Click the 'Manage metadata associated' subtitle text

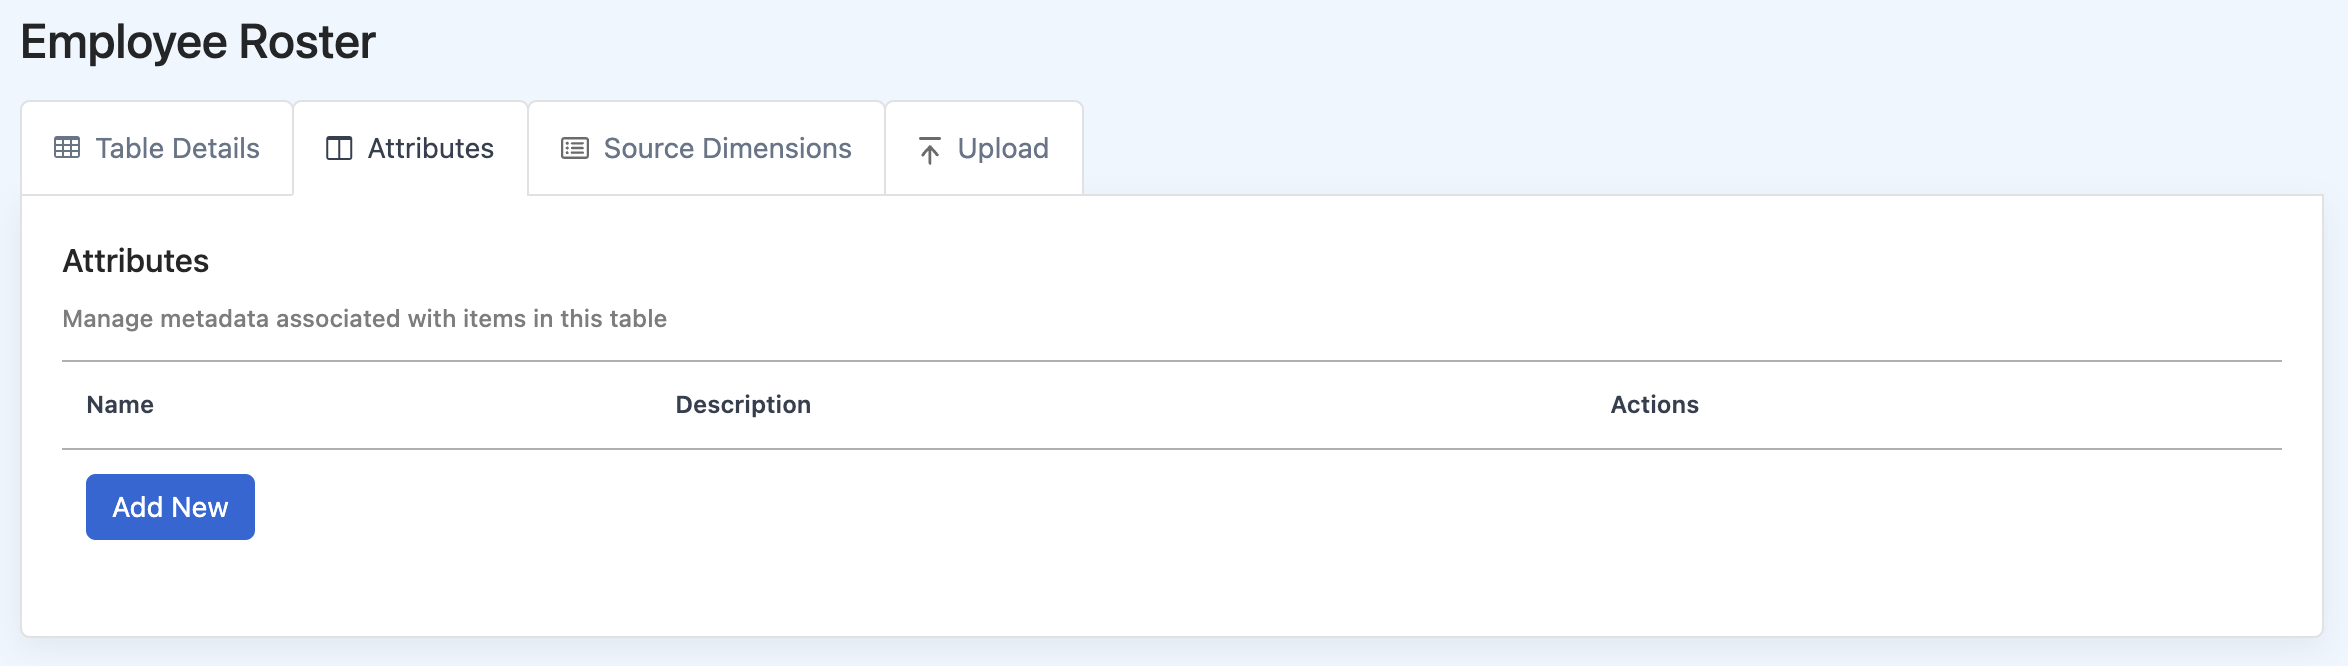(x=364, y=319)
